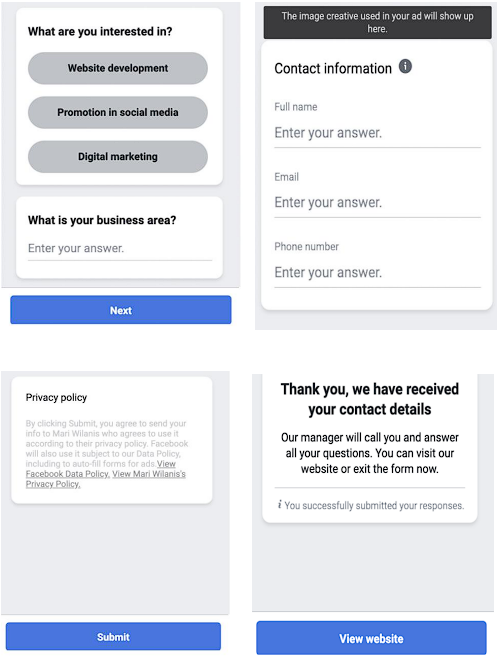The width and height of the screenshot is (497, 656).
Task: Click the Contact information heading
Action: (333, 68)
